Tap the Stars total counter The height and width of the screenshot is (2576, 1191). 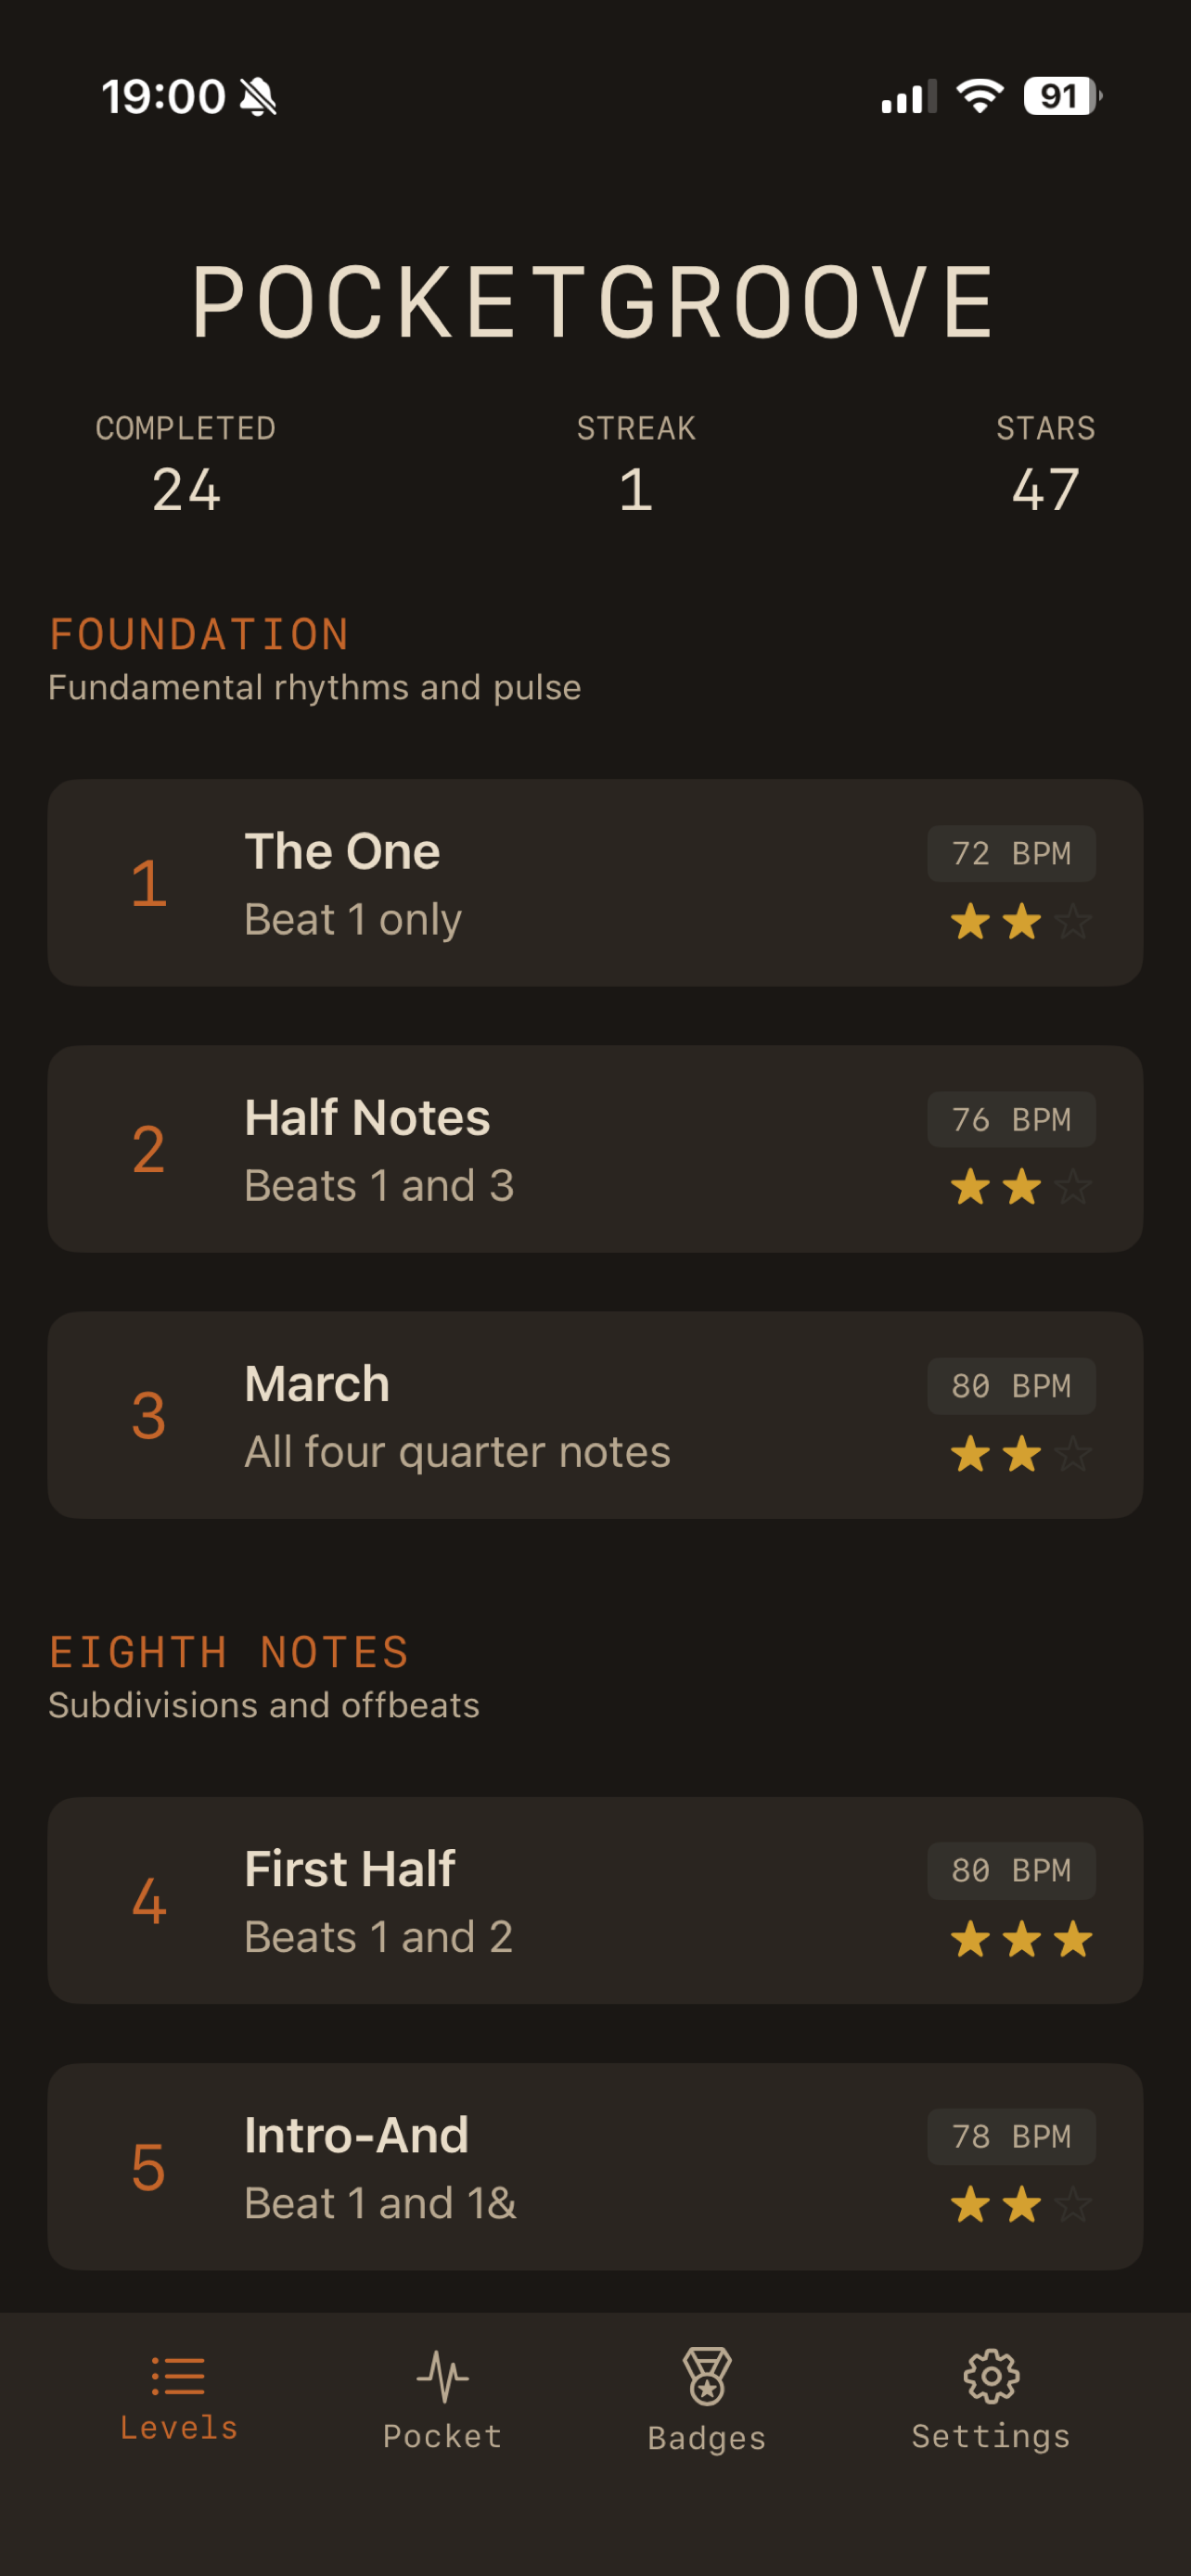pyautogui.click(x=1045, y=466)
